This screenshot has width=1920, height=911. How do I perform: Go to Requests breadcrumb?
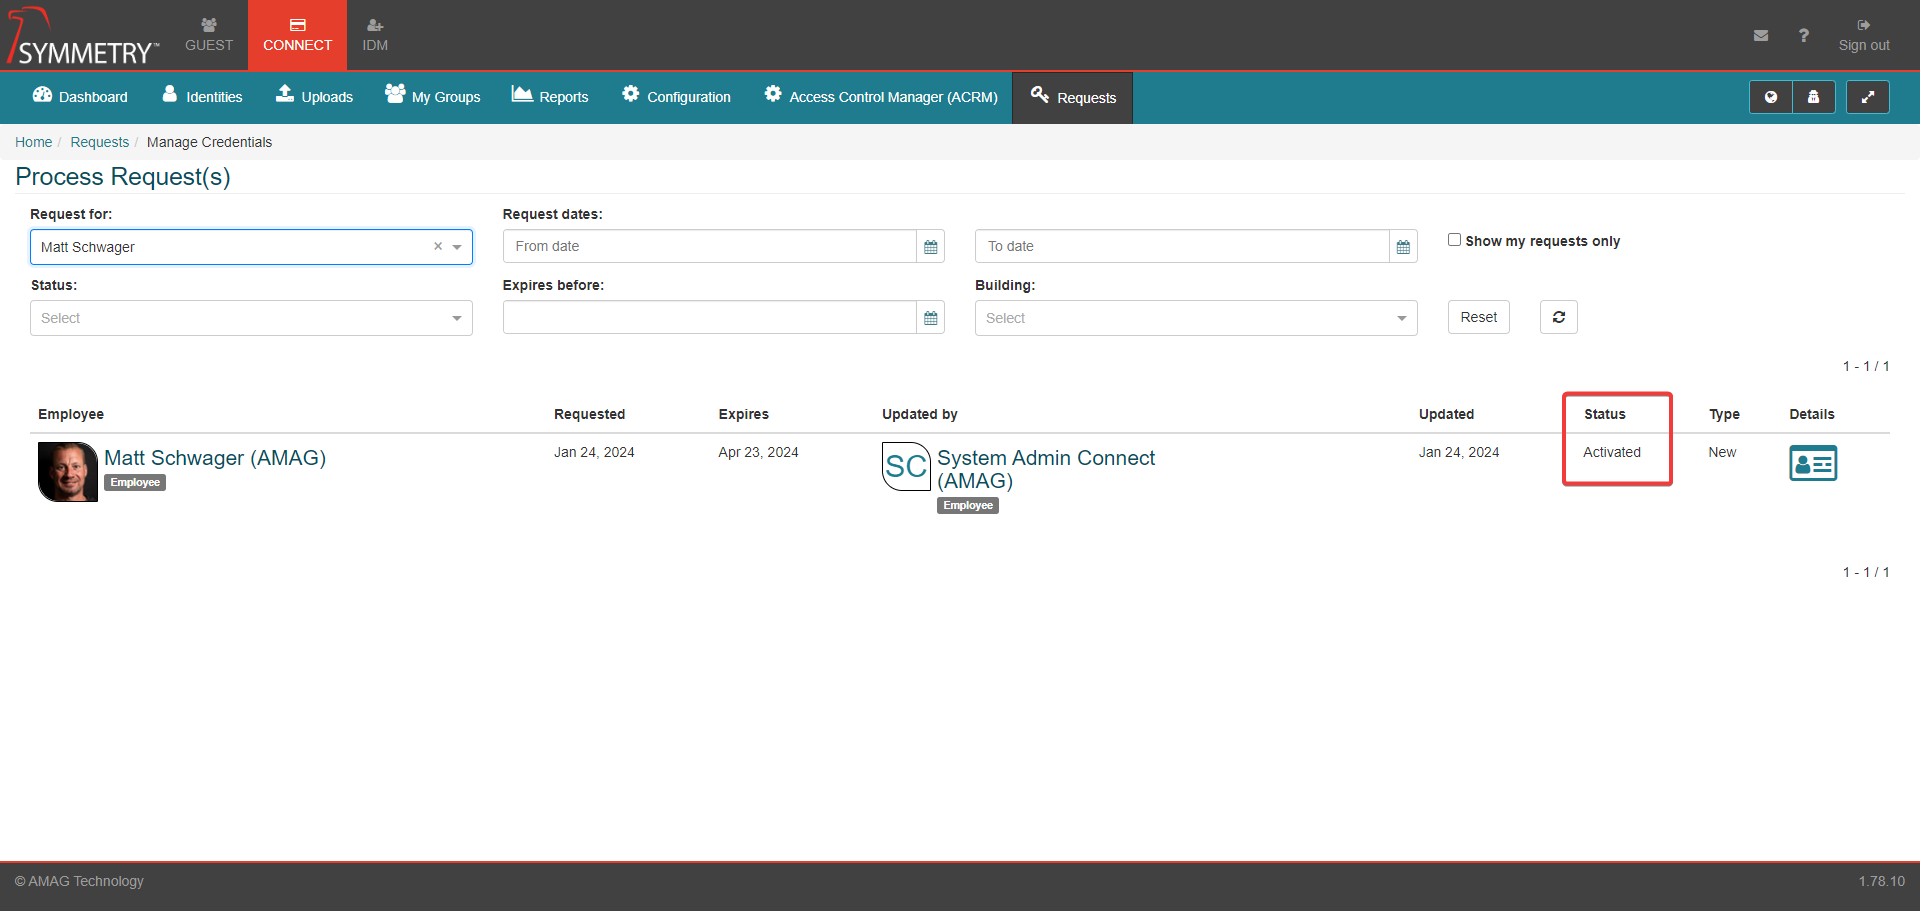click(99, 142)
